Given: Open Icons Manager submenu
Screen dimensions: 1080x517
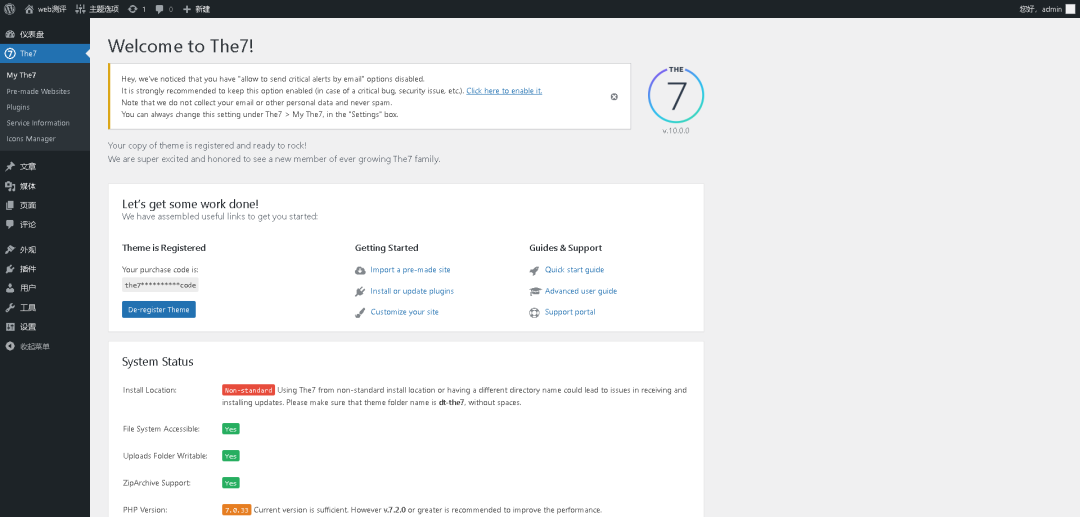Looking at the screenshot, I should (x=31, y=138).
